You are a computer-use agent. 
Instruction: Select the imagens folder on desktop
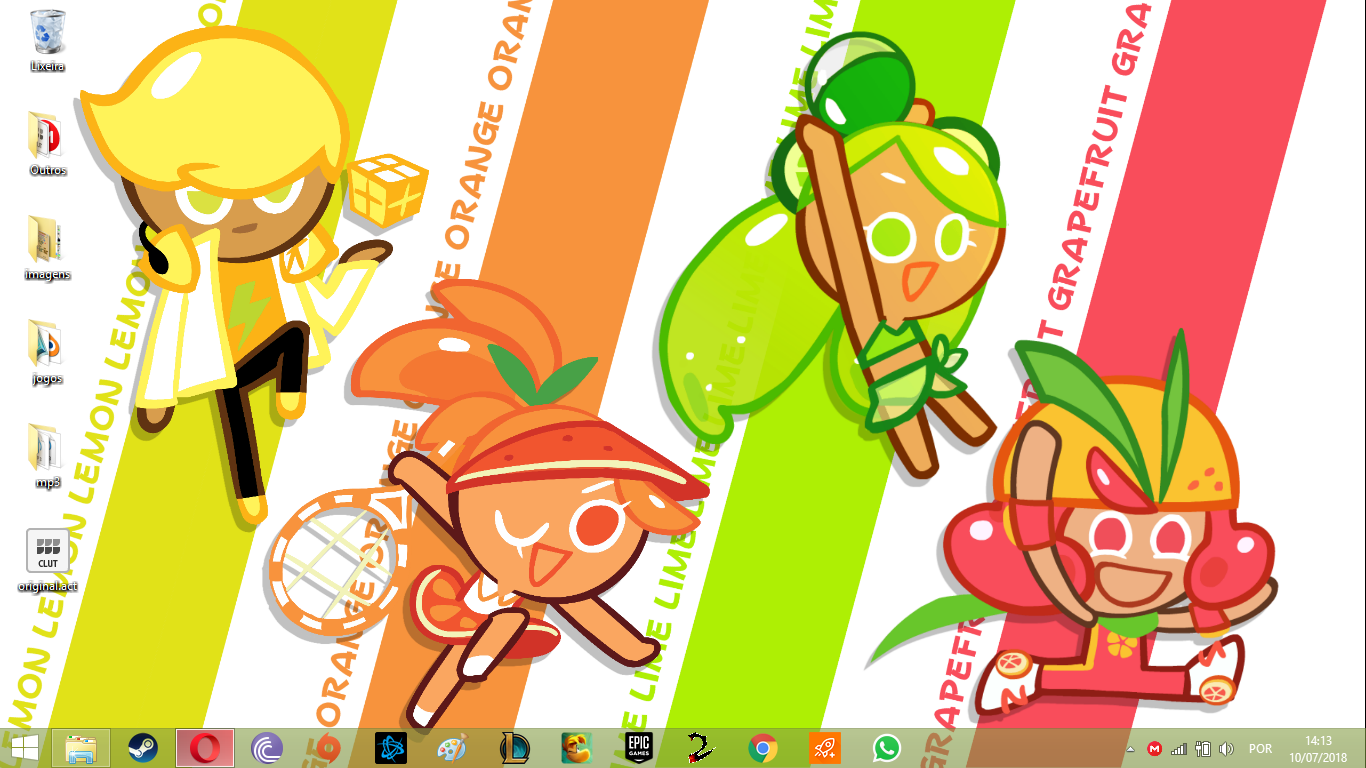(47, 248)
